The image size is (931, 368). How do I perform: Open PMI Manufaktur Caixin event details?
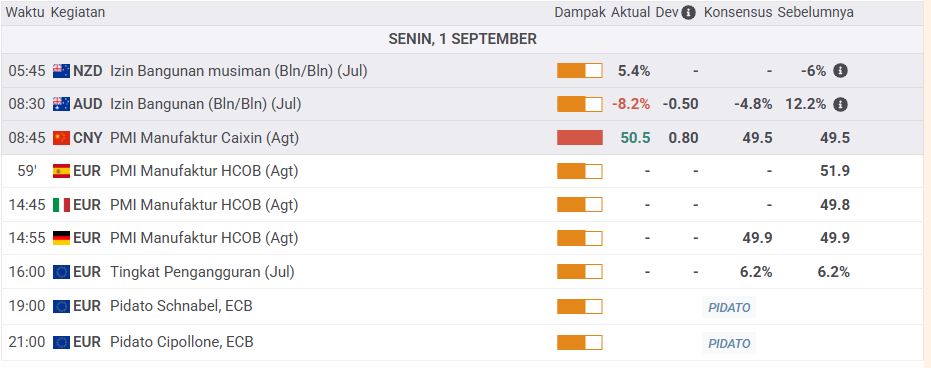205,138
